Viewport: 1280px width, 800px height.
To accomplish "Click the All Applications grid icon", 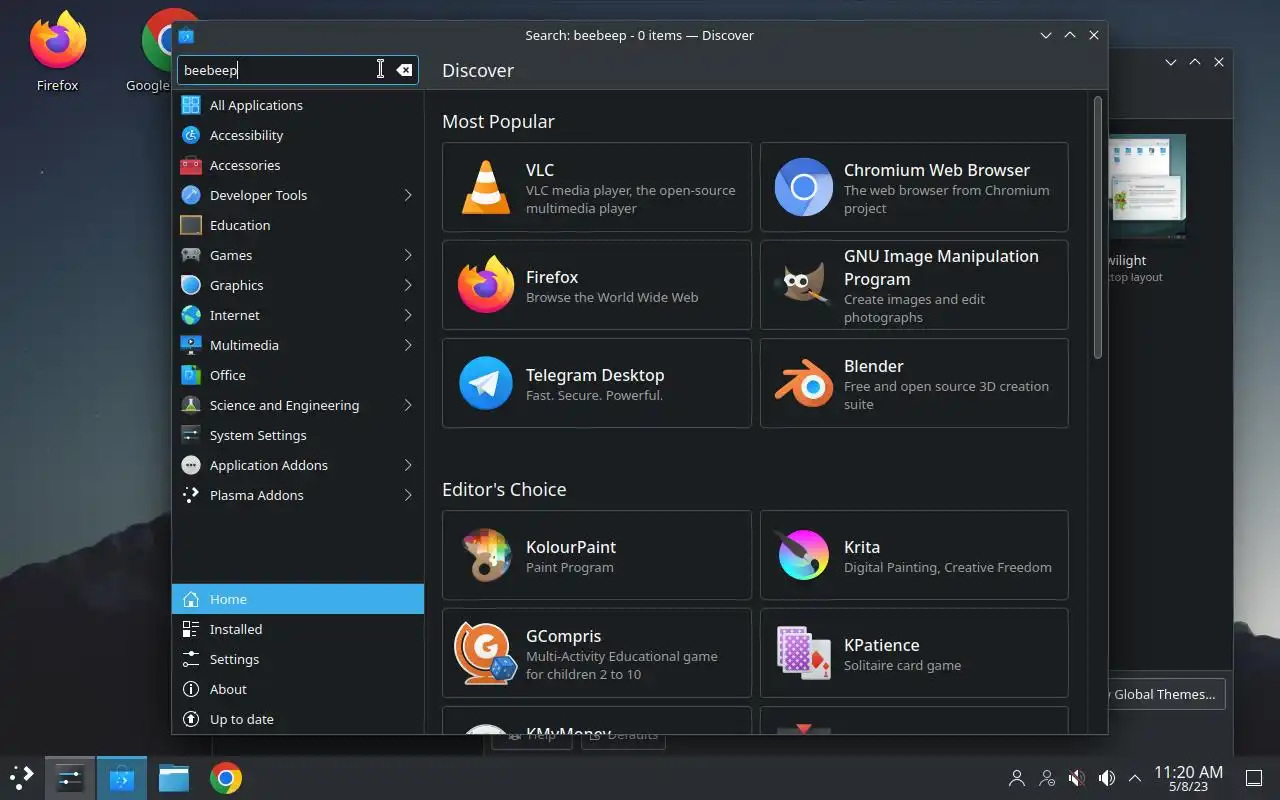I will 191,105.
